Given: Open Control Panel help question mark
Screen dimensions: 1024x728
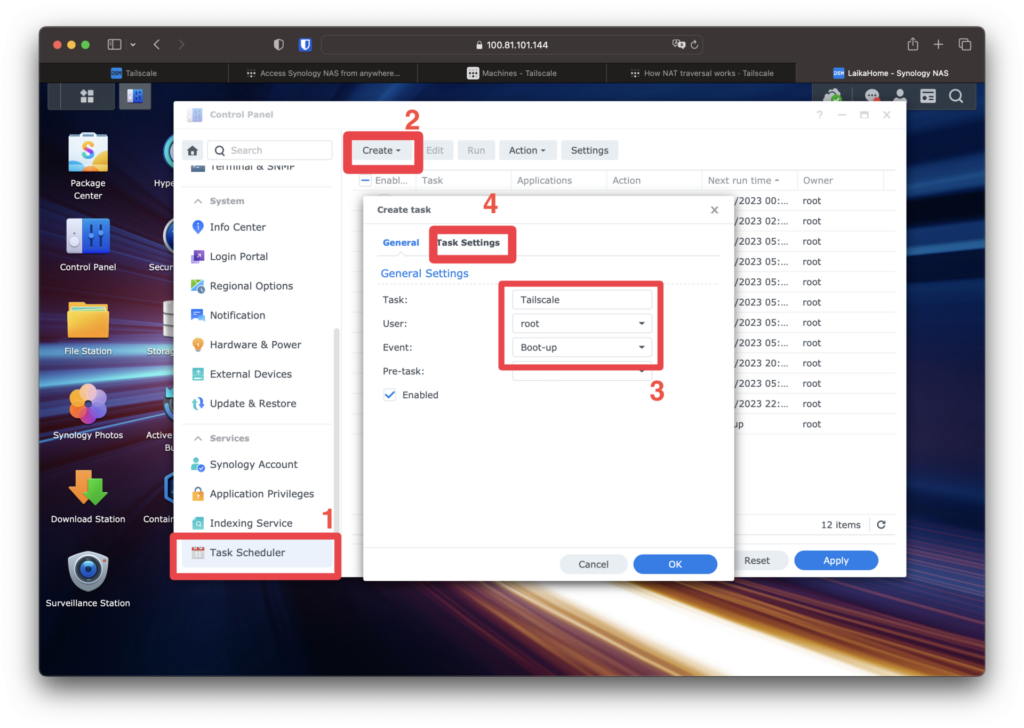Looking at the screenshot, I should click(x=819, y=115).
